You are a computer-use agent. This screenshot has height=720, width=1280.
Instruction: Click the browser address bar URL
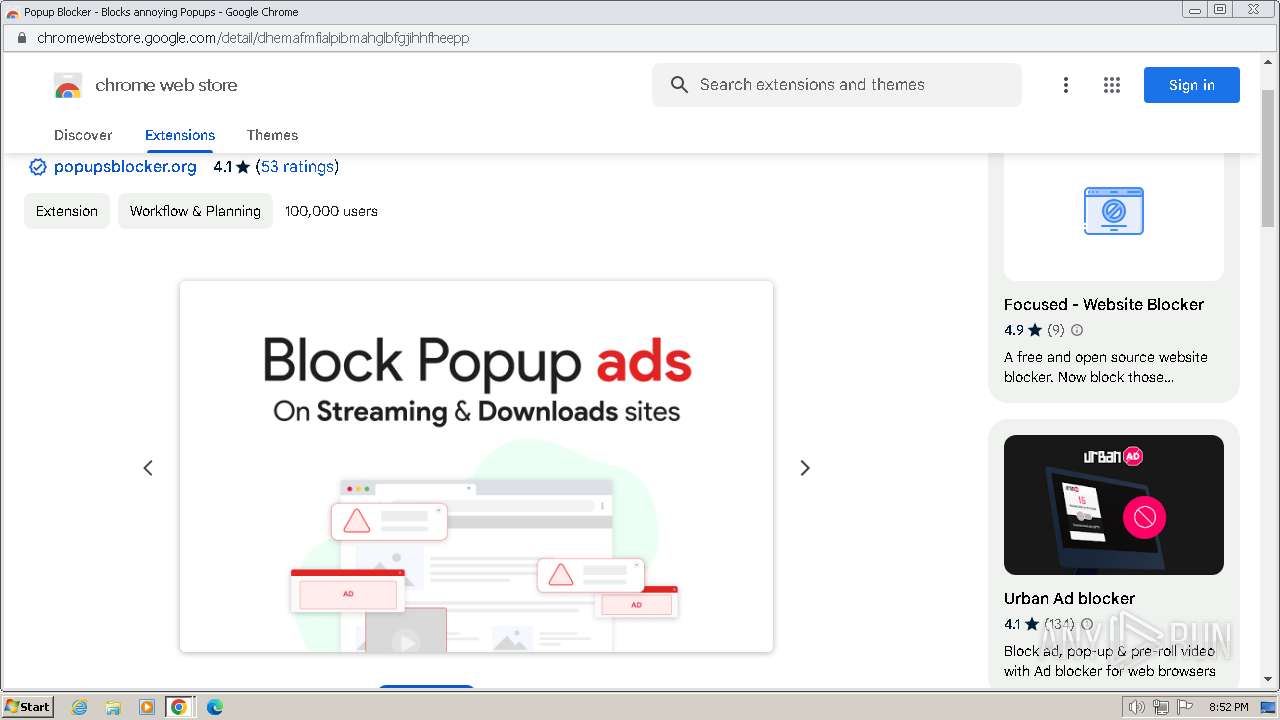click(253, 38)
